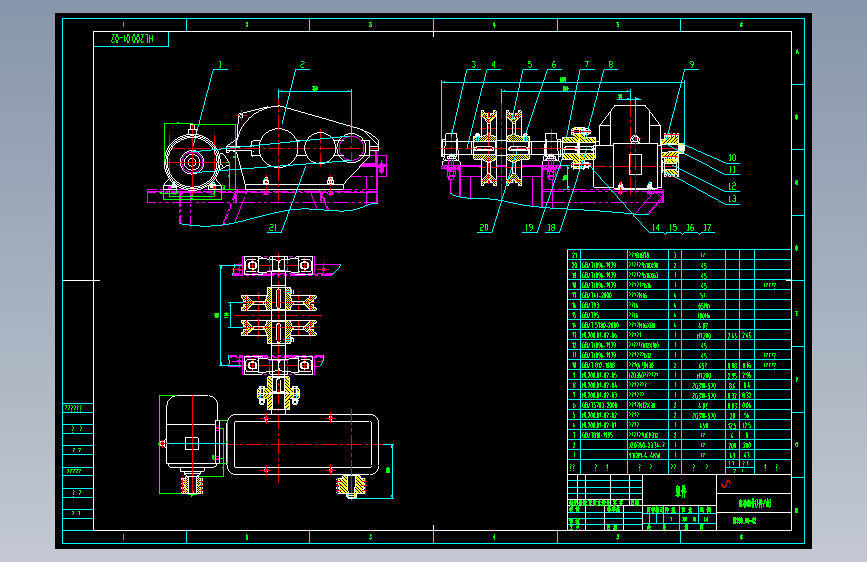Click callout number 5 above the sheaves
This screenshot has width=867, height=562.
tap(530, 65)
